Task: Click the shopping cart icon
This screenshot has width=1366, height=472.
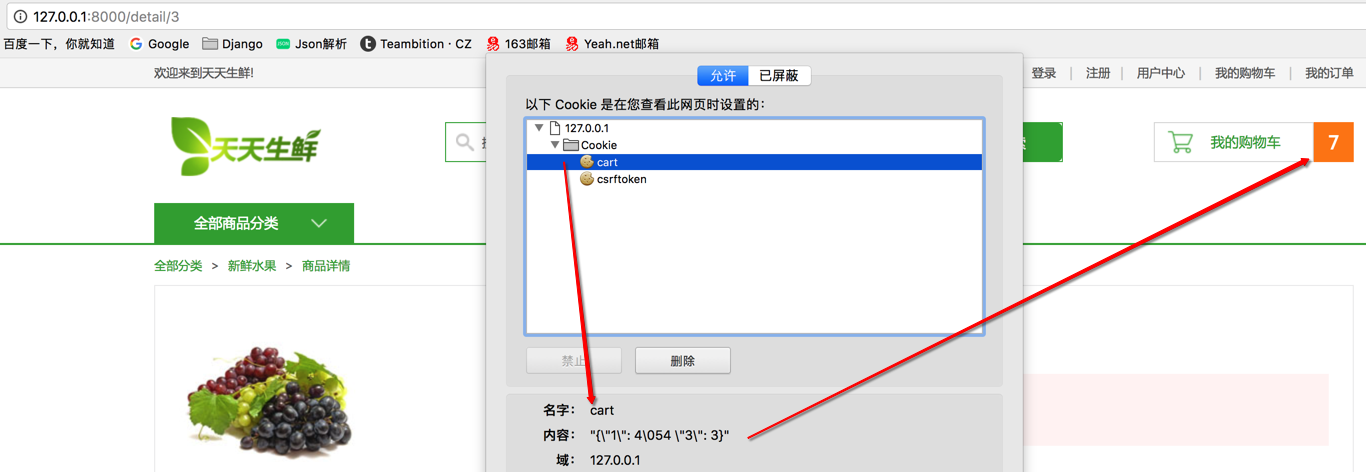Action: pos(1181,142)
